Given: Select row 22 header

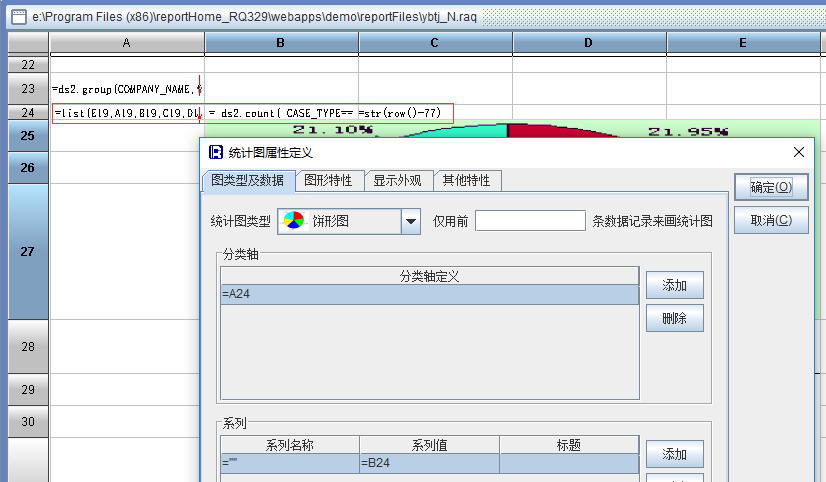Looking at the screenshot, I should 28,65.
